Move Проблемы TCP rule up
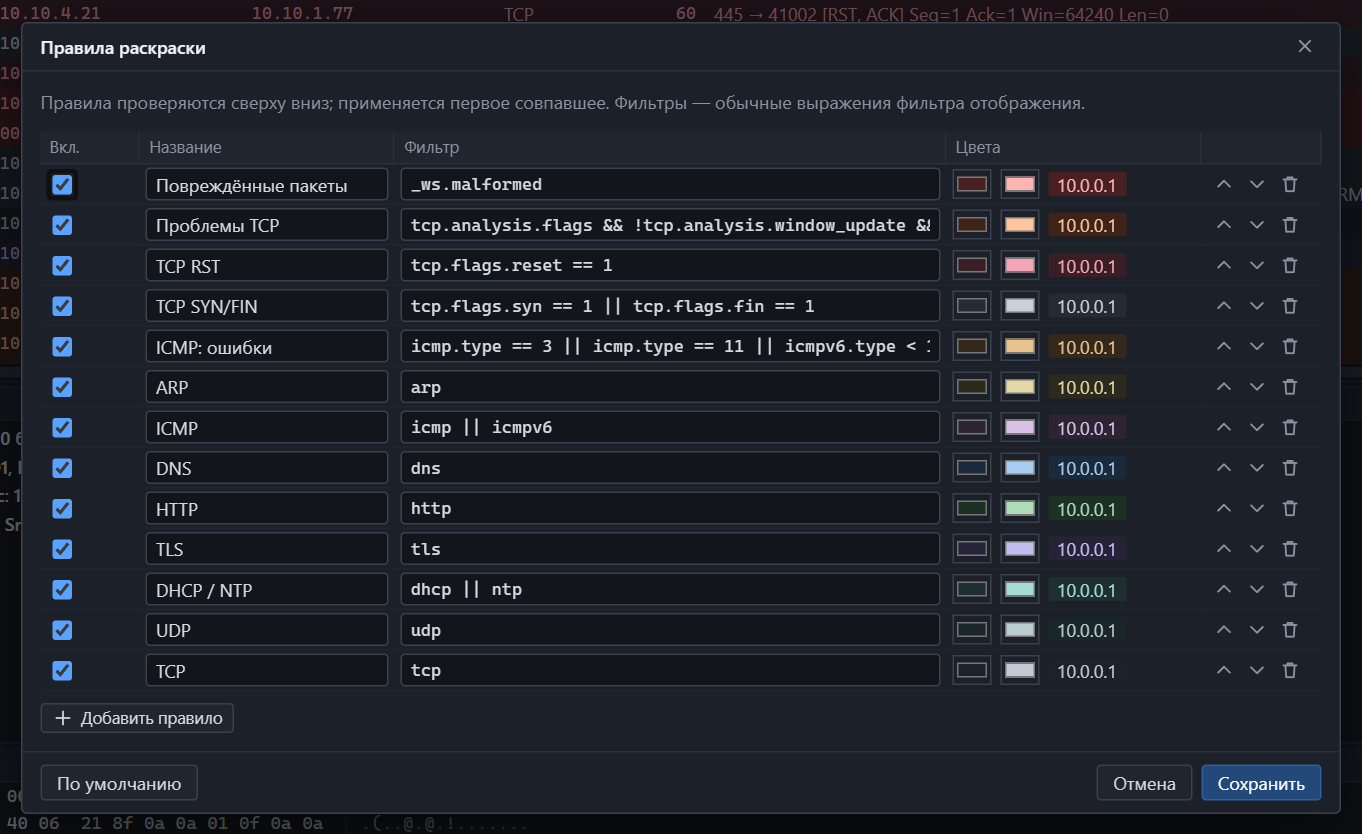 1223,225
